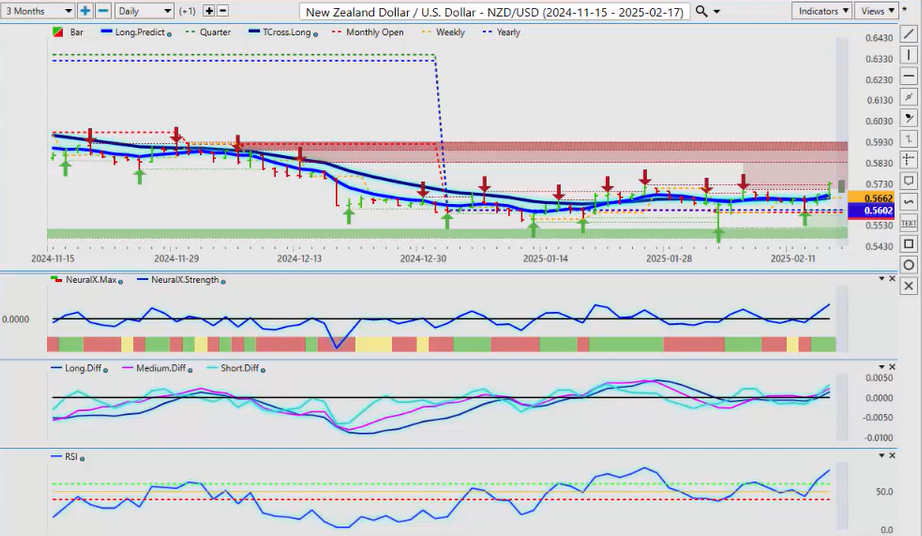This screenshot has width=922, height=536.
Task: Open the Indicators menu
Action: tap(821, 11)
